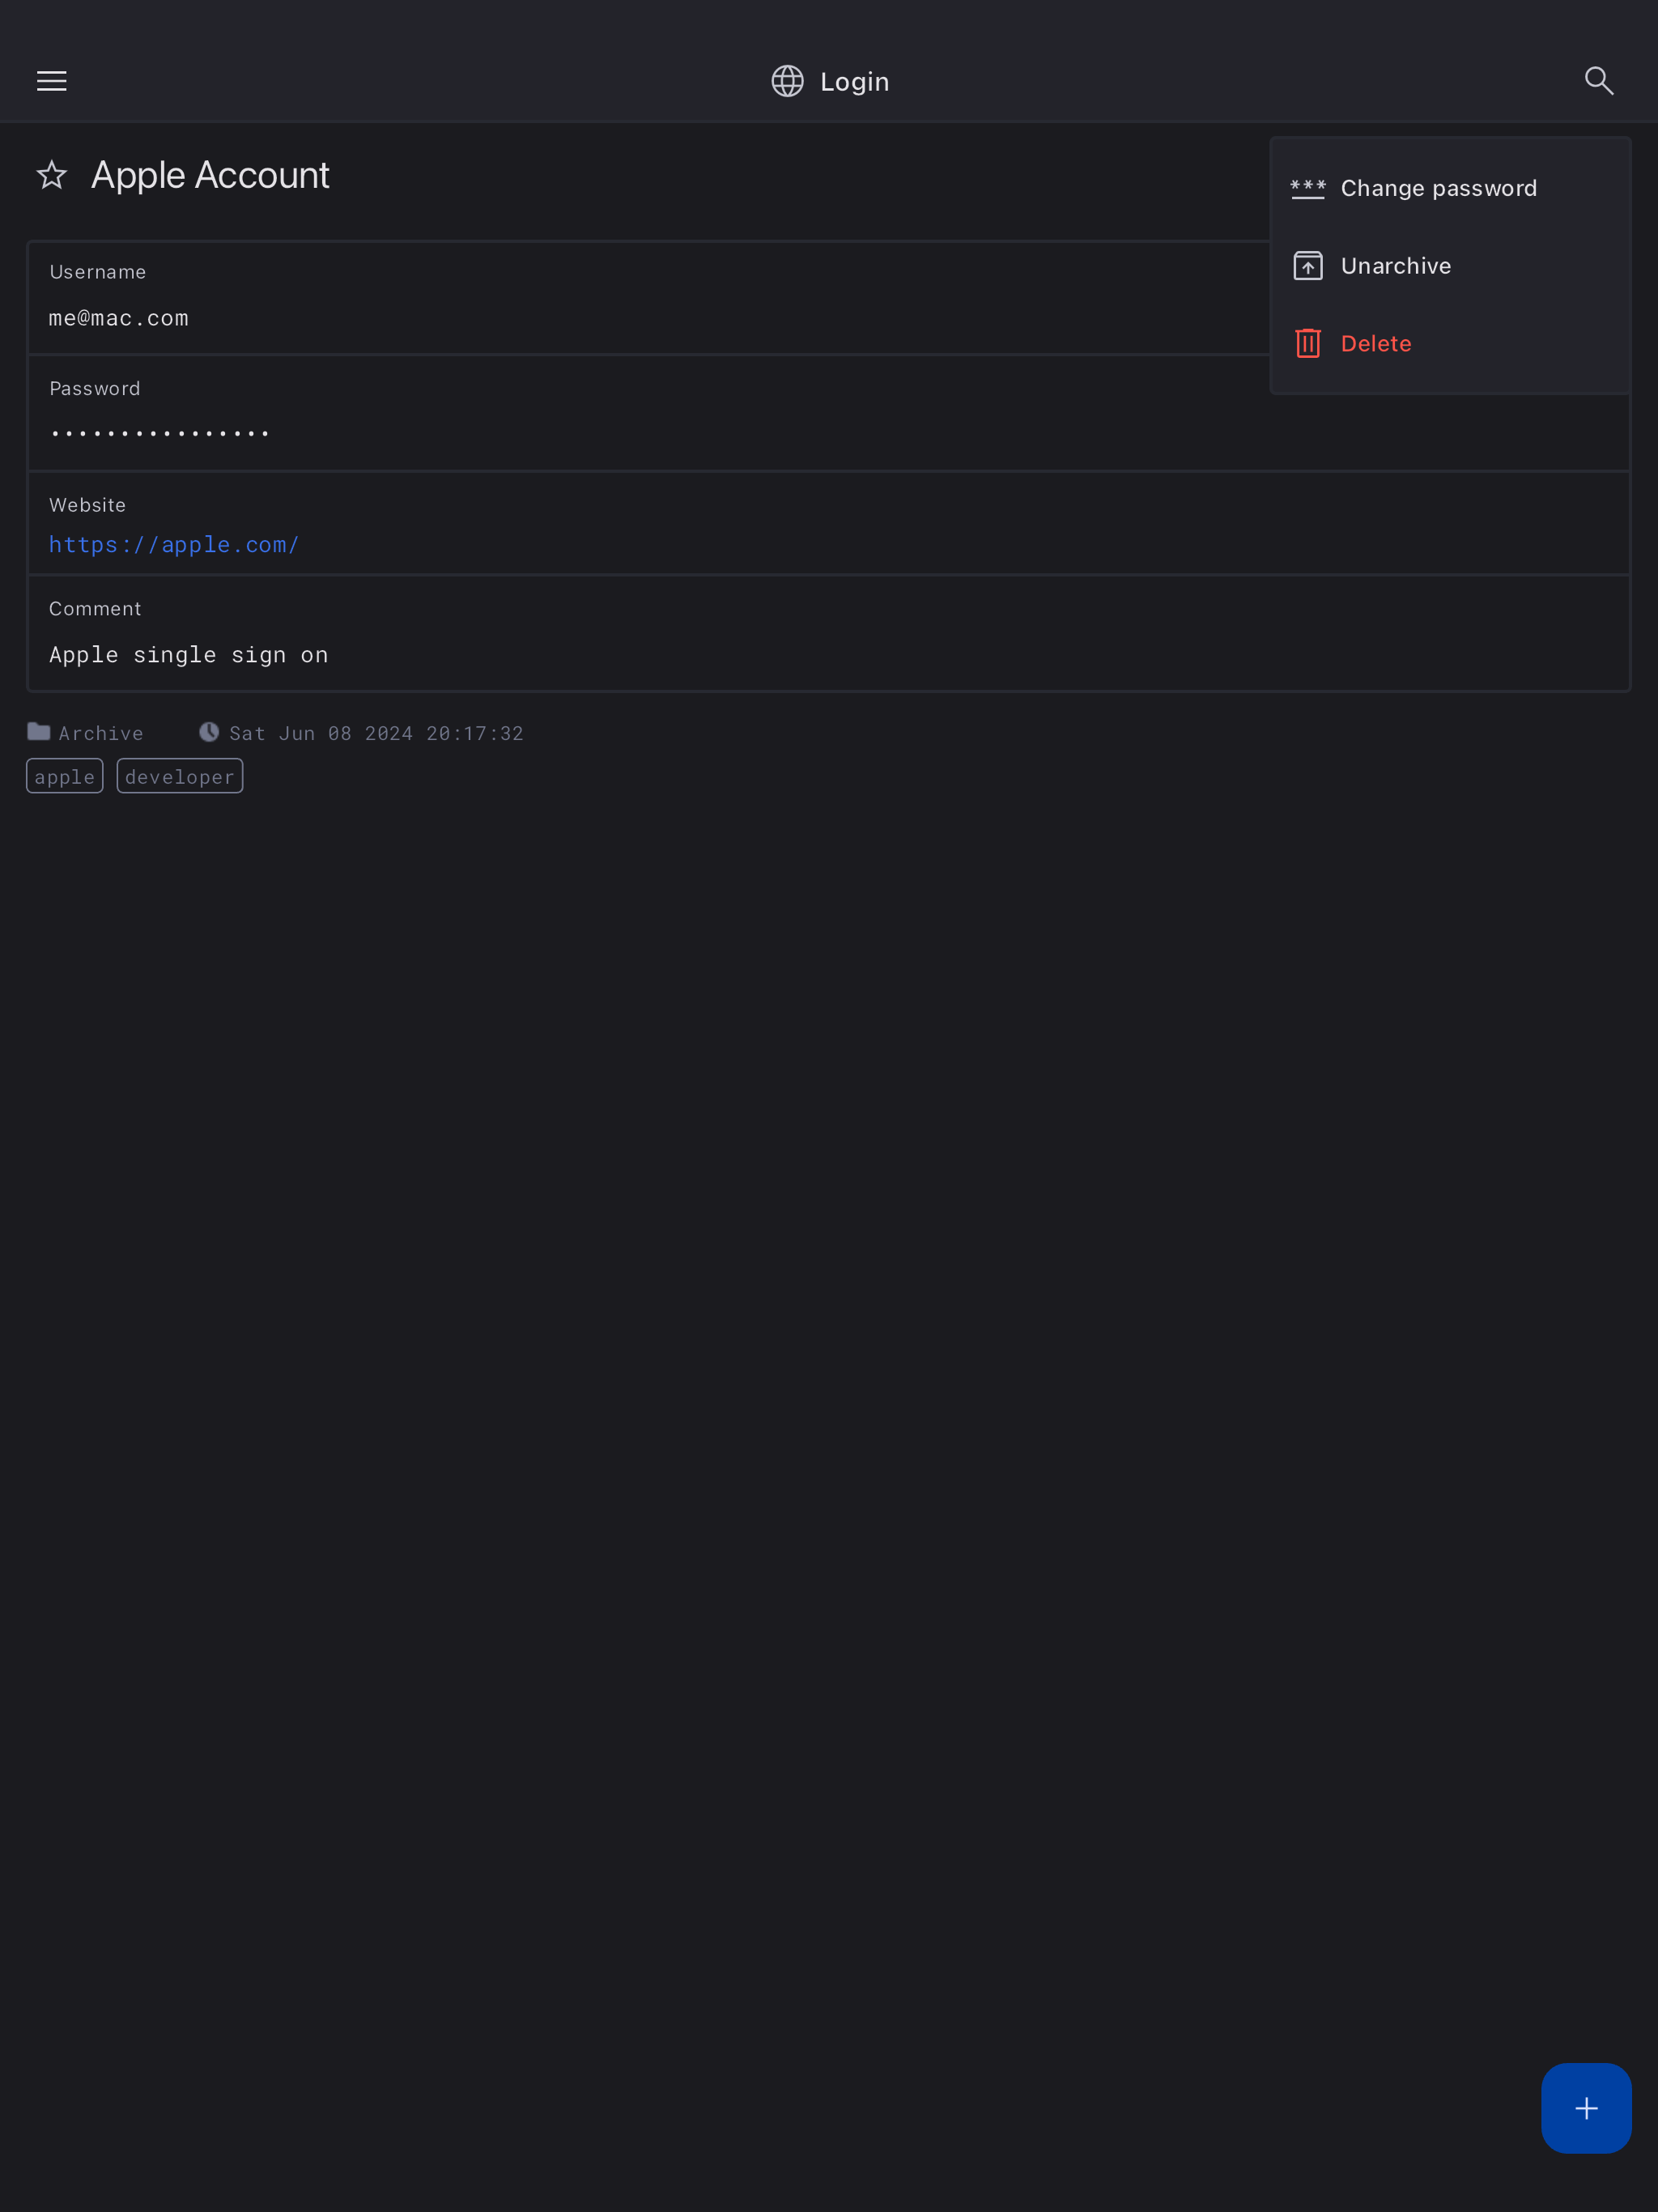Viewport: 1658px width, 2212px height.
Task: Reveal the hidden Password dots field
Action: coord(160,433)
